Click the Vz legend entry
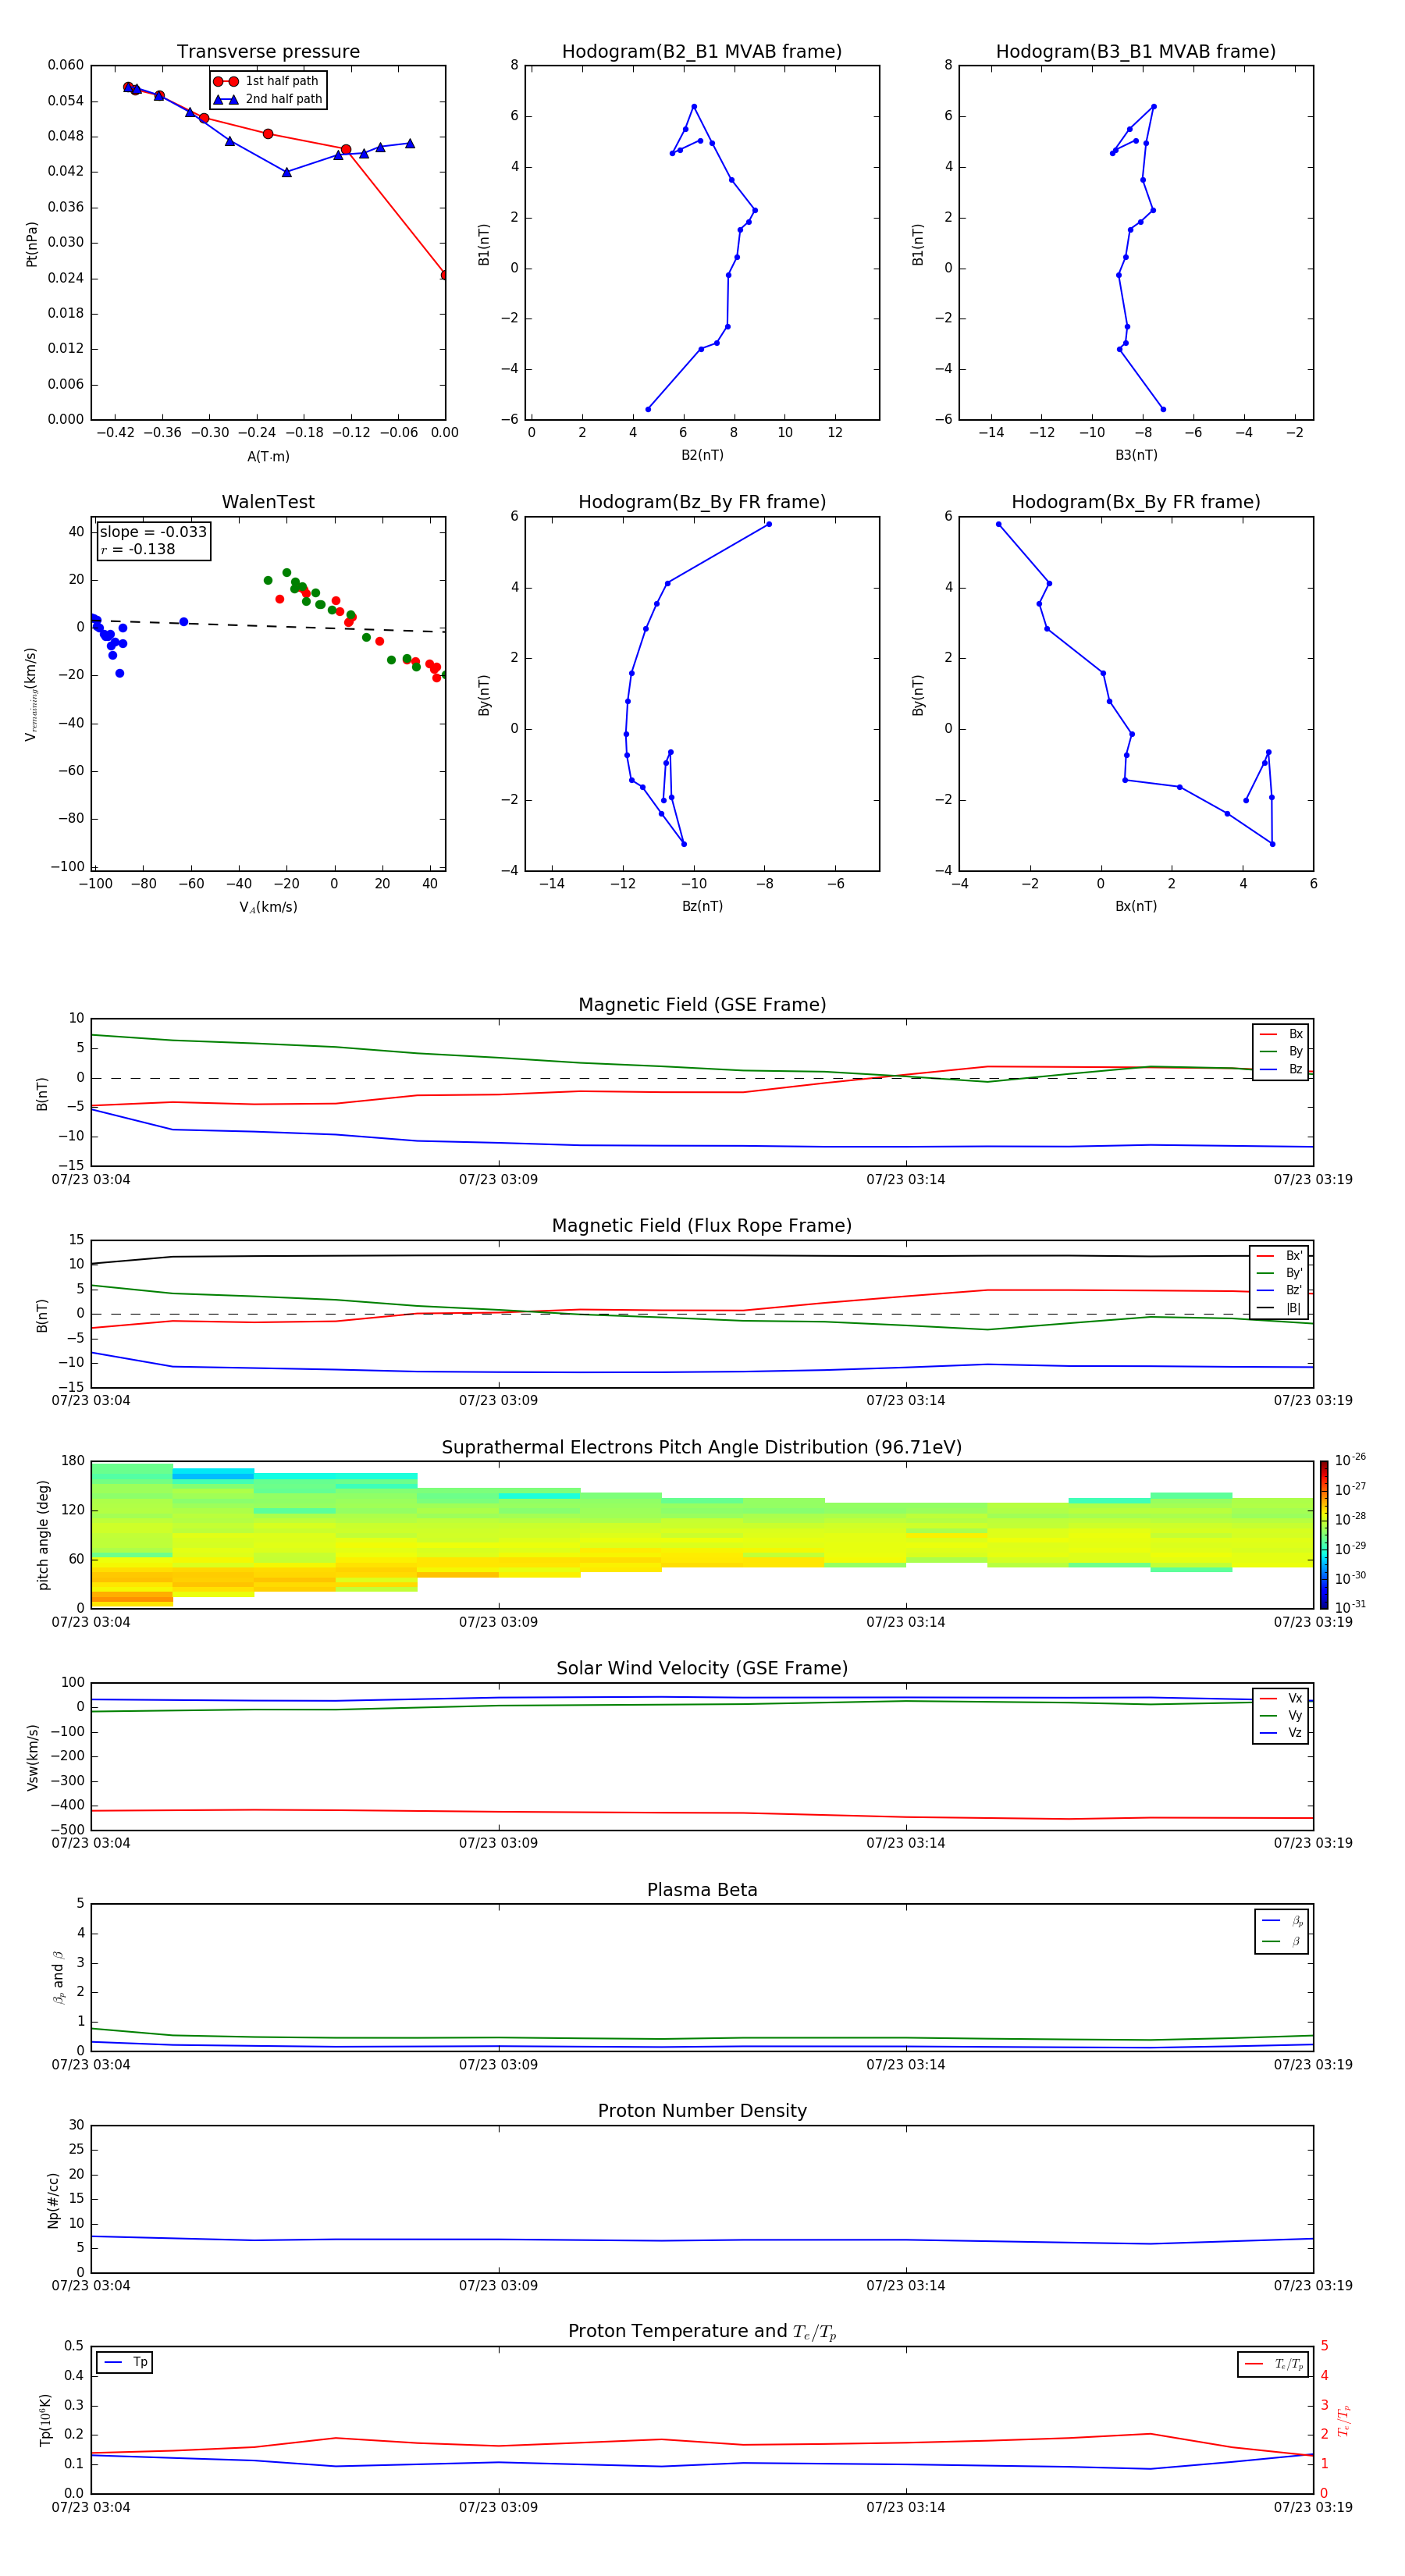This screenshot has width=1405, height=2576. (x=1281, y=1733)
